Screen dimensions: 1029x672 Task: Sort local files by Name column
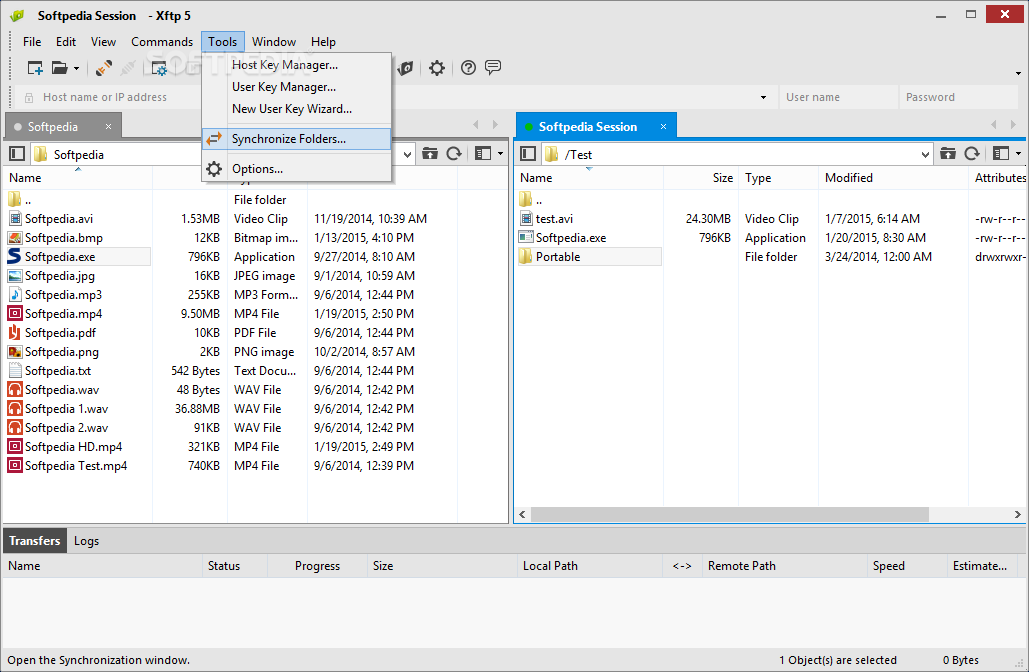click(77, 178)
